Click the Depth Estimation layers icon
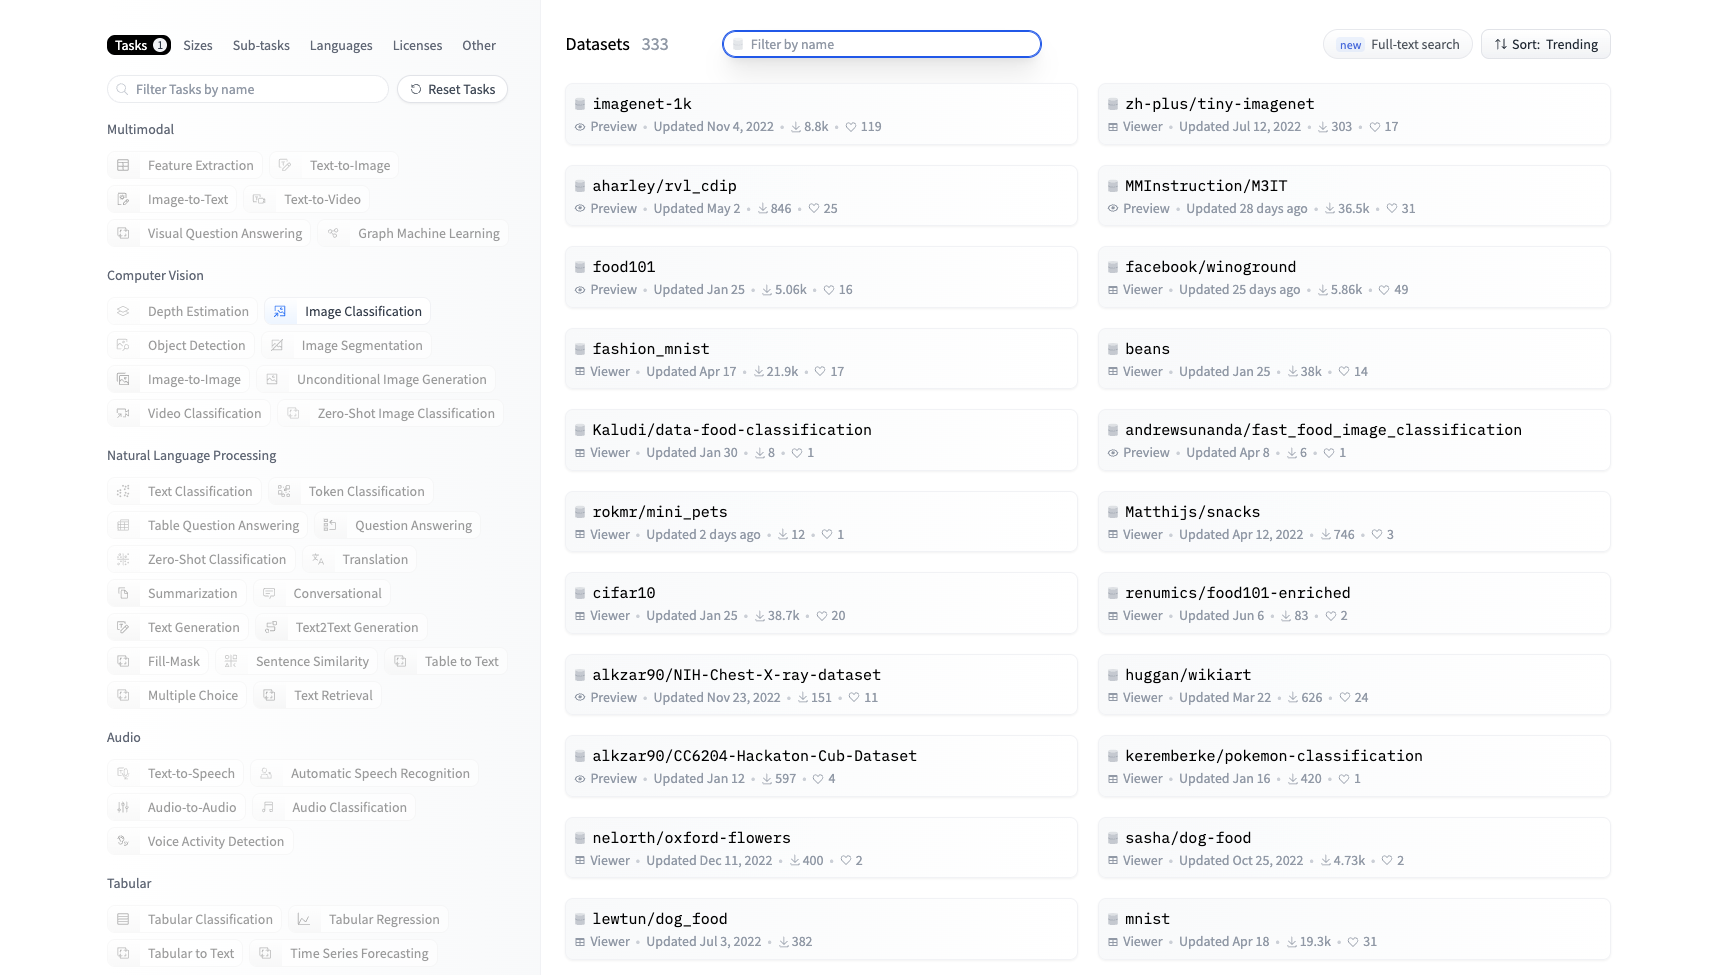 click(x=123, y=312)
